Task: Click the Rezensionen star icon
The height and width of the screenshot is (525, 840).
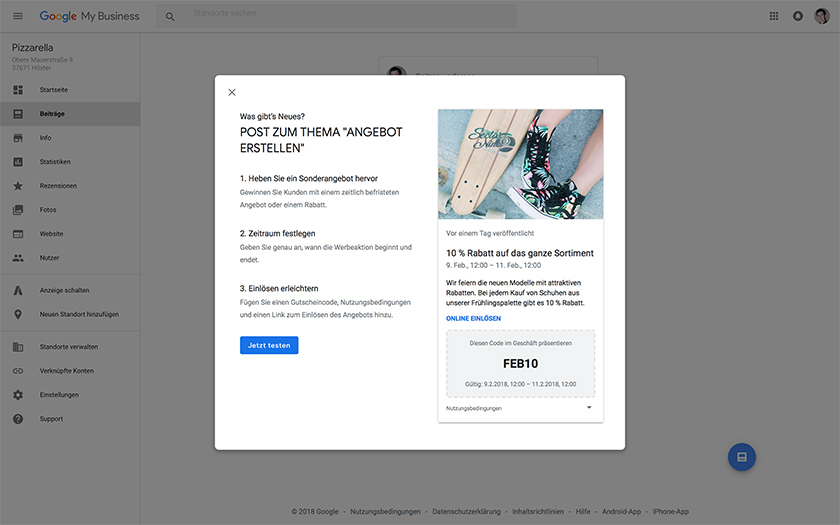Action: 18,186
